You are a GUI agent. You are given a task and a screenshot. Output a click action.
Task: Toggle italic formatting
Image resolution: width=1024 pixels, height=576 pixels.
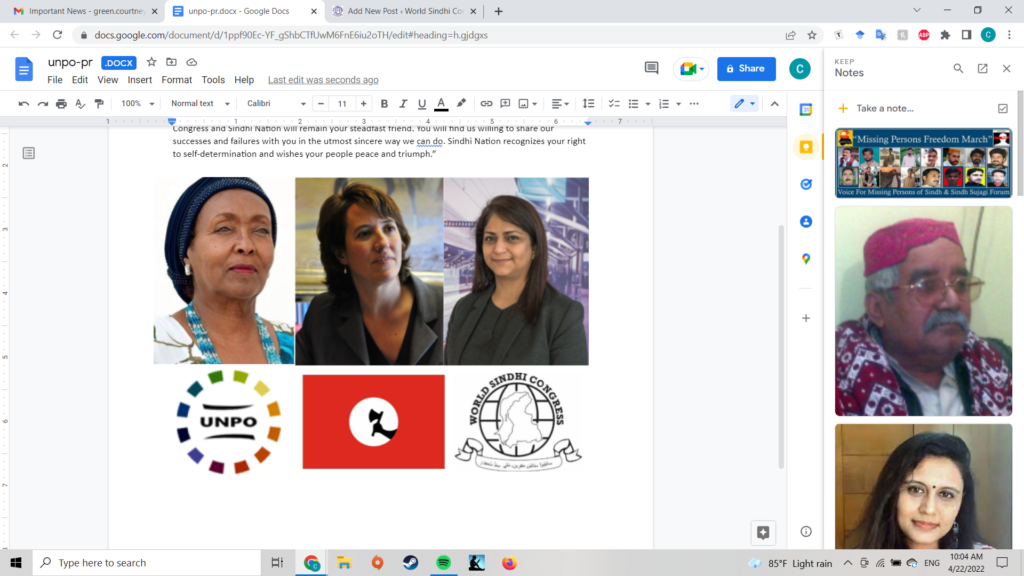tap(403, 104)
